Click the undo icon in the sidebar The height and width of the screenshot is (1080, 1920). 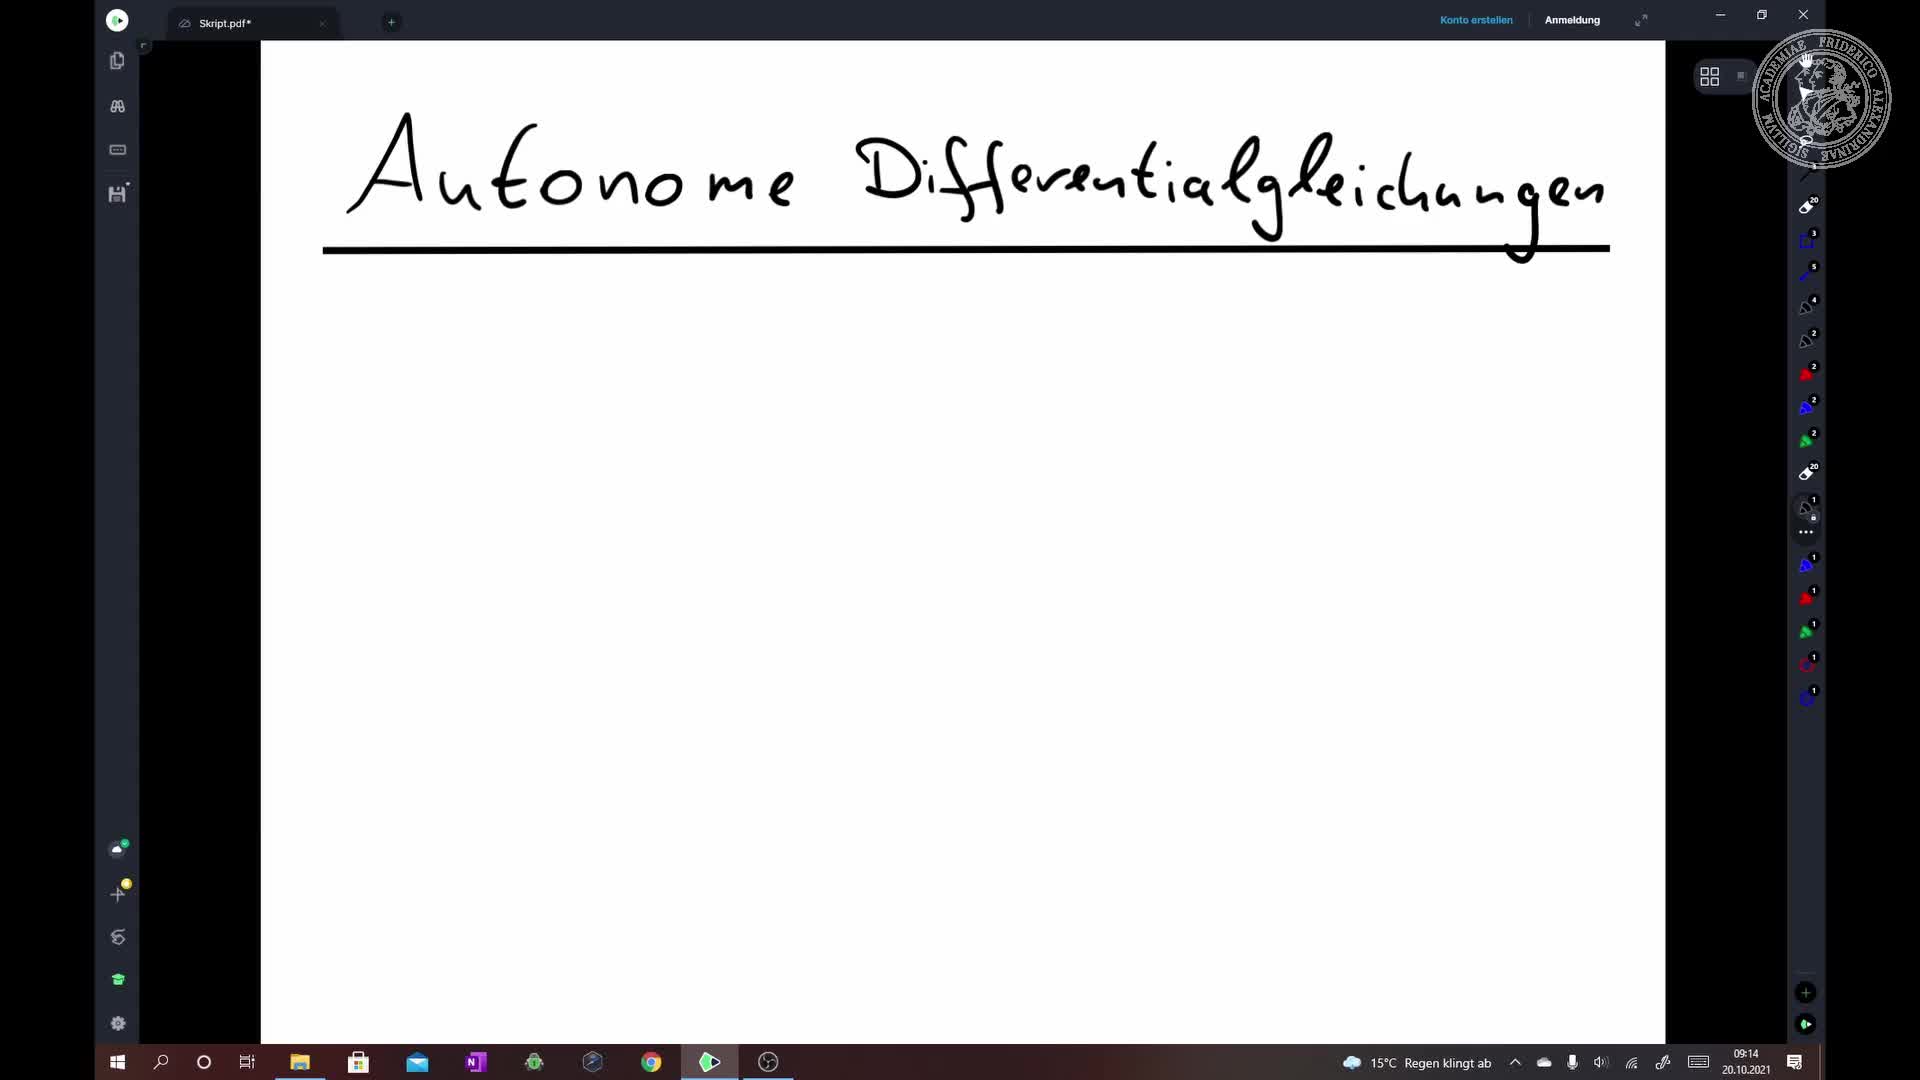tap(118, 938)
